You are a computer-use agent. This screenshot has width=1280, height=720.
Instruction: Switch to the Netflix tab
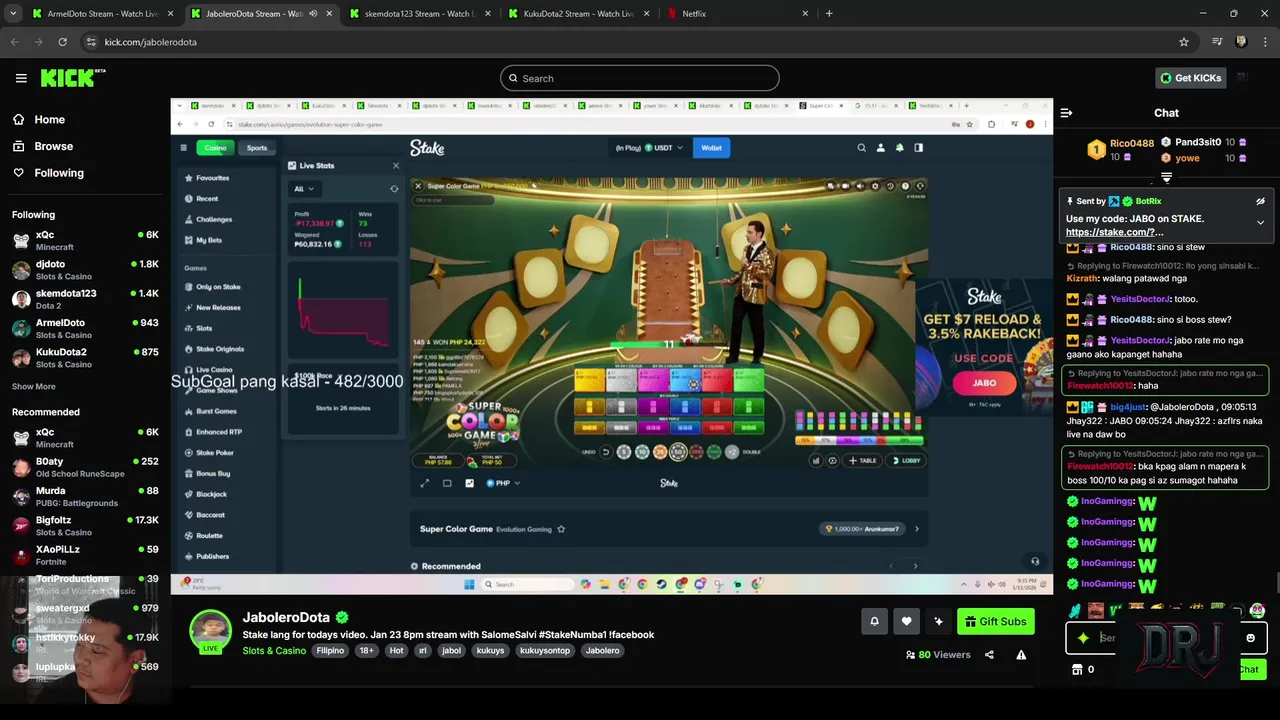pyautogui.click(x=737, y=14)
